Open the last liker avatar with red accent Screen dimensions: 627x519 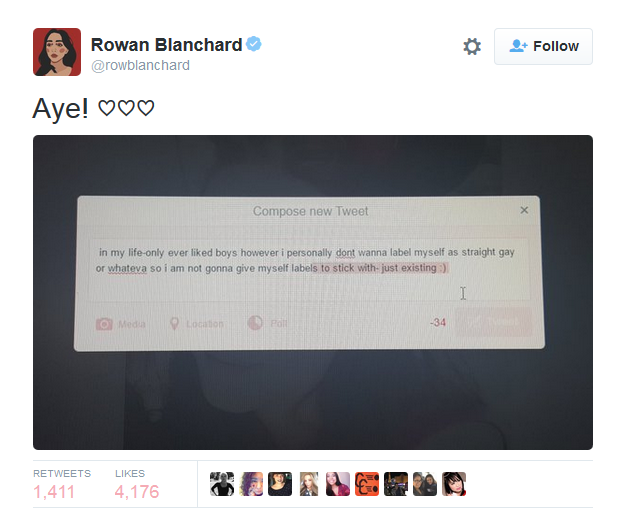[454, 484]
